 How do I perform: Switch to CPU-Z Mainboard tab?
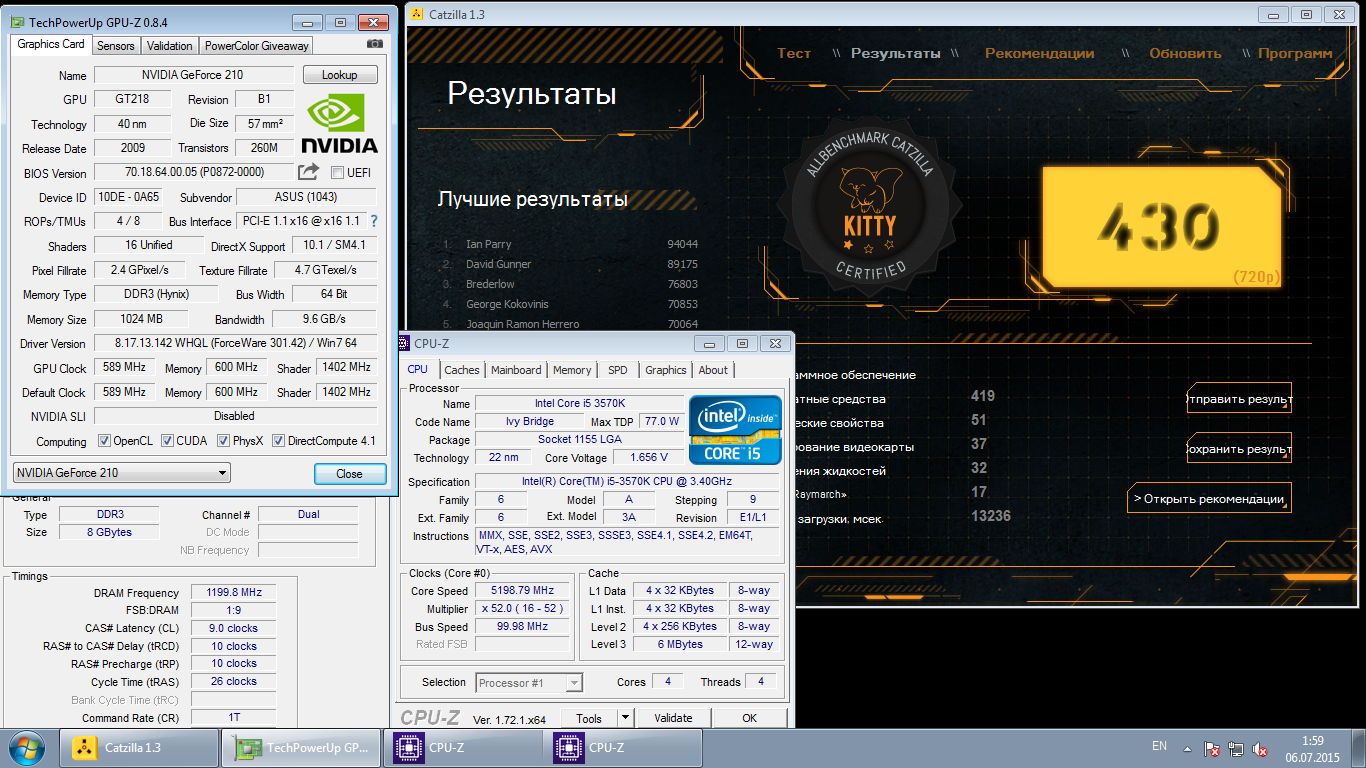click(516, 370)
